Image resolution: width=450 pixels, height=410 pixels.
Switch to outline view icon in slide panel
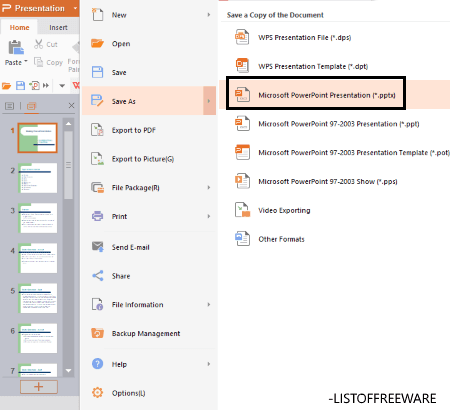[x=10, y=106]
